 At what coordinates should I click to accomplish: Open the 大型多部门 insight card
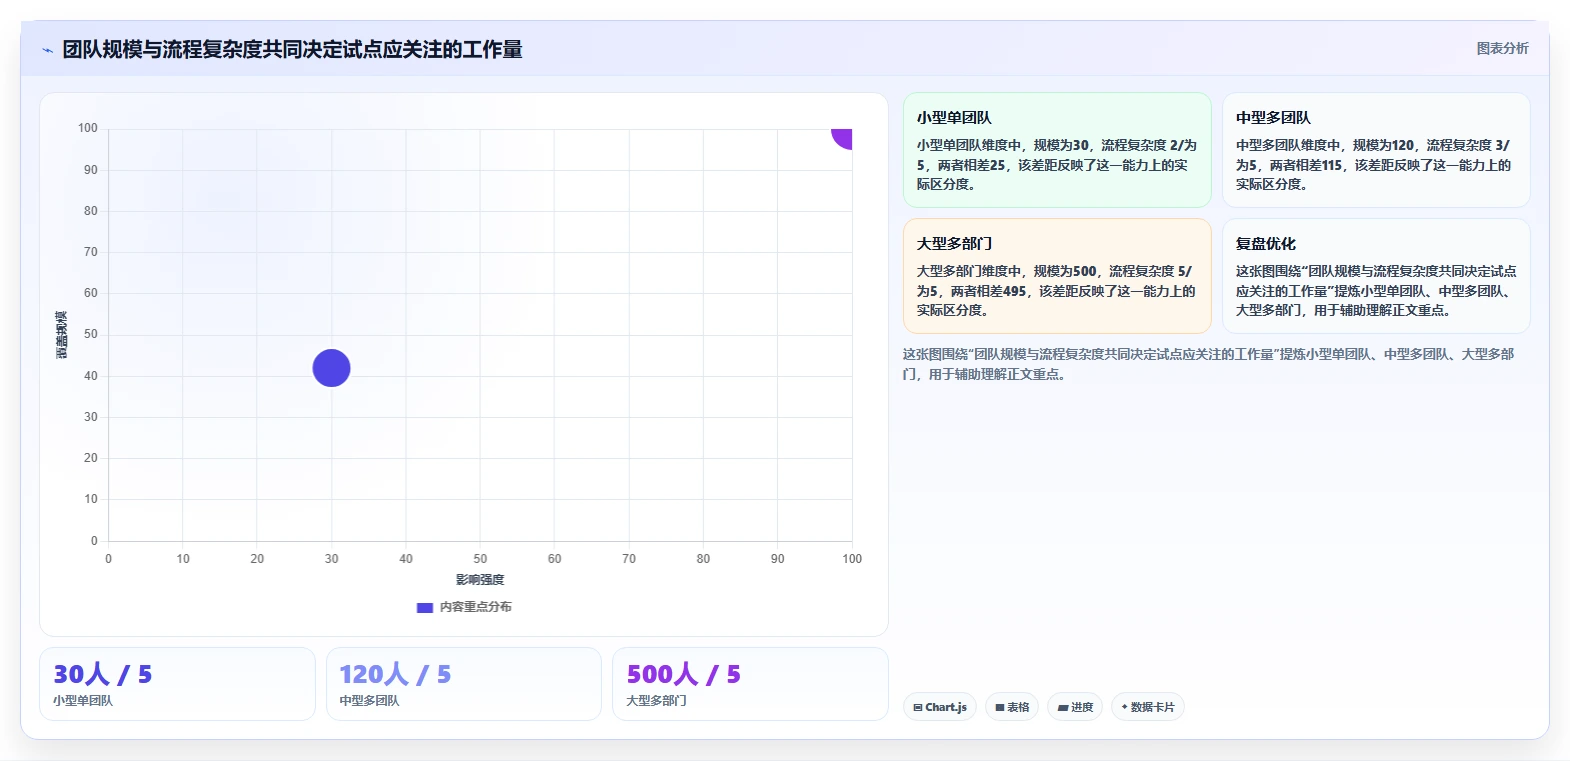(1057, 276)
